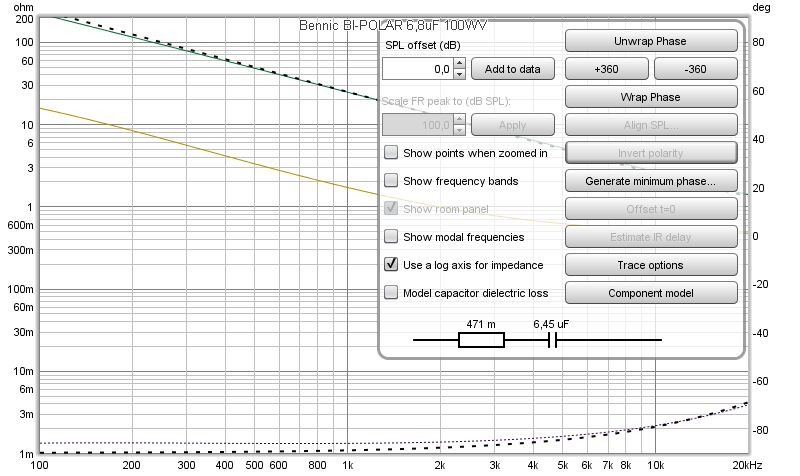Click the 20kHz axis label
This screenshot has width=800, height=476.
tap(747, 465)
